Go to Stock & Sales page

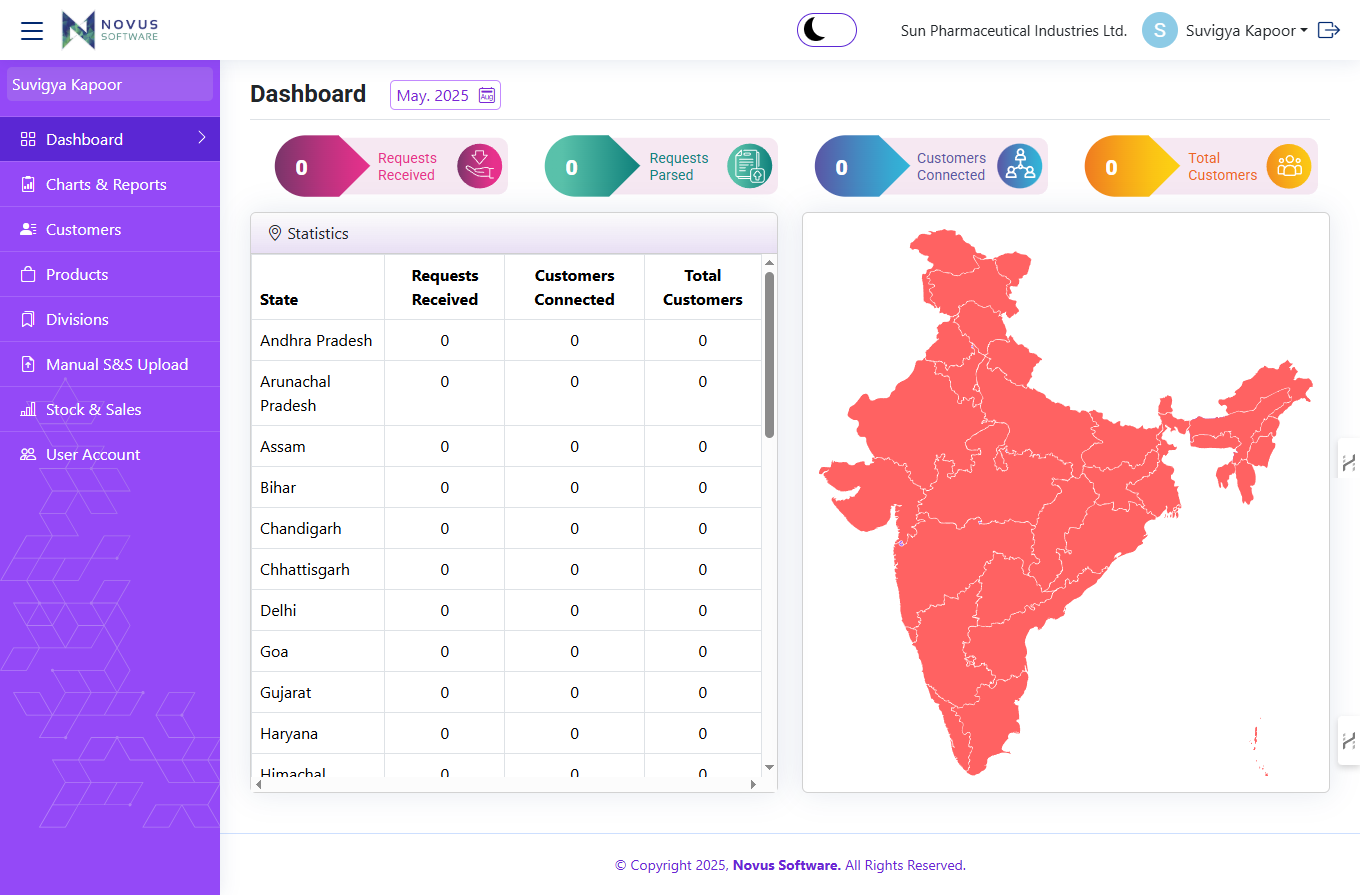pyautogui.click(x=93, y=409)
